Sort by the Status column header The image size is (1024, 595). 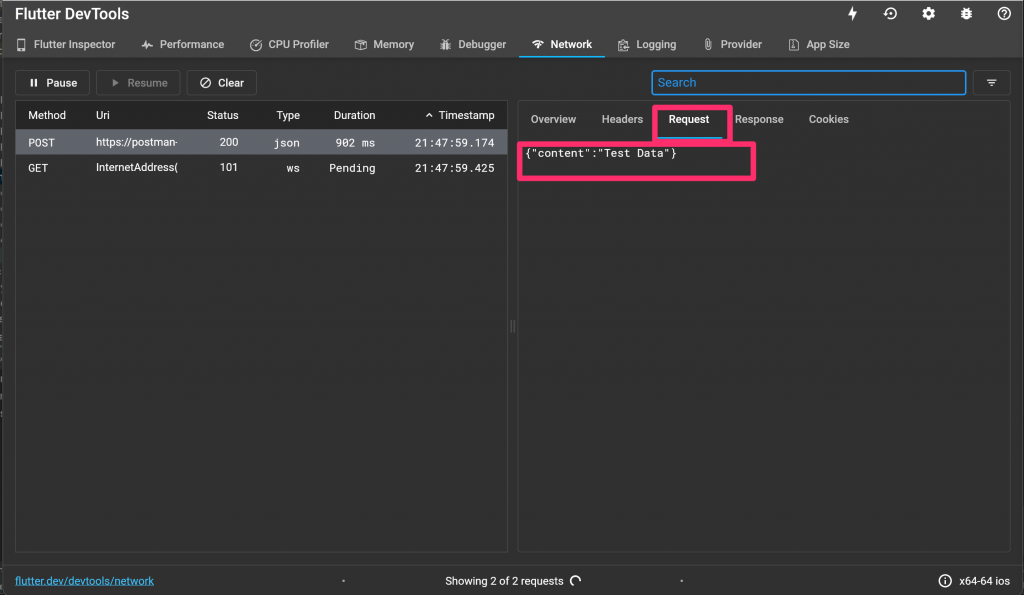[x=223, y=115]
